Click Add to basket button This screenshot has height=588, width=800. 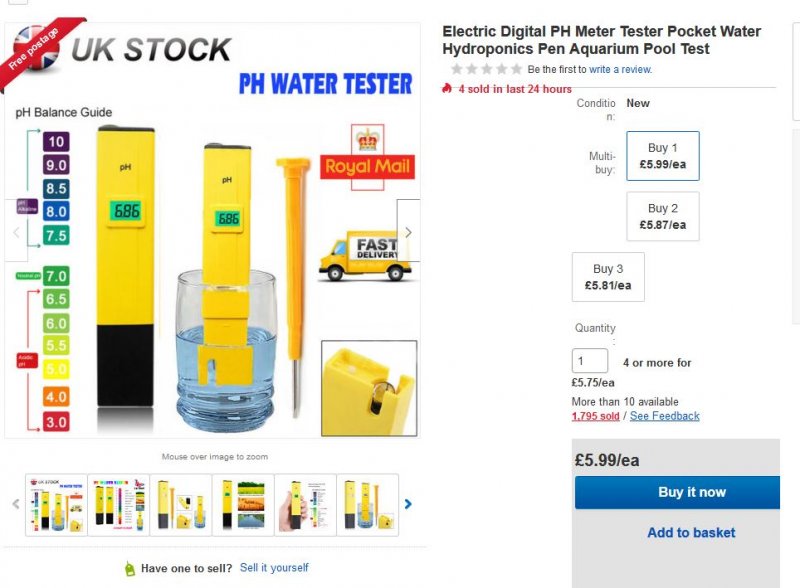[x=690, y=533]
